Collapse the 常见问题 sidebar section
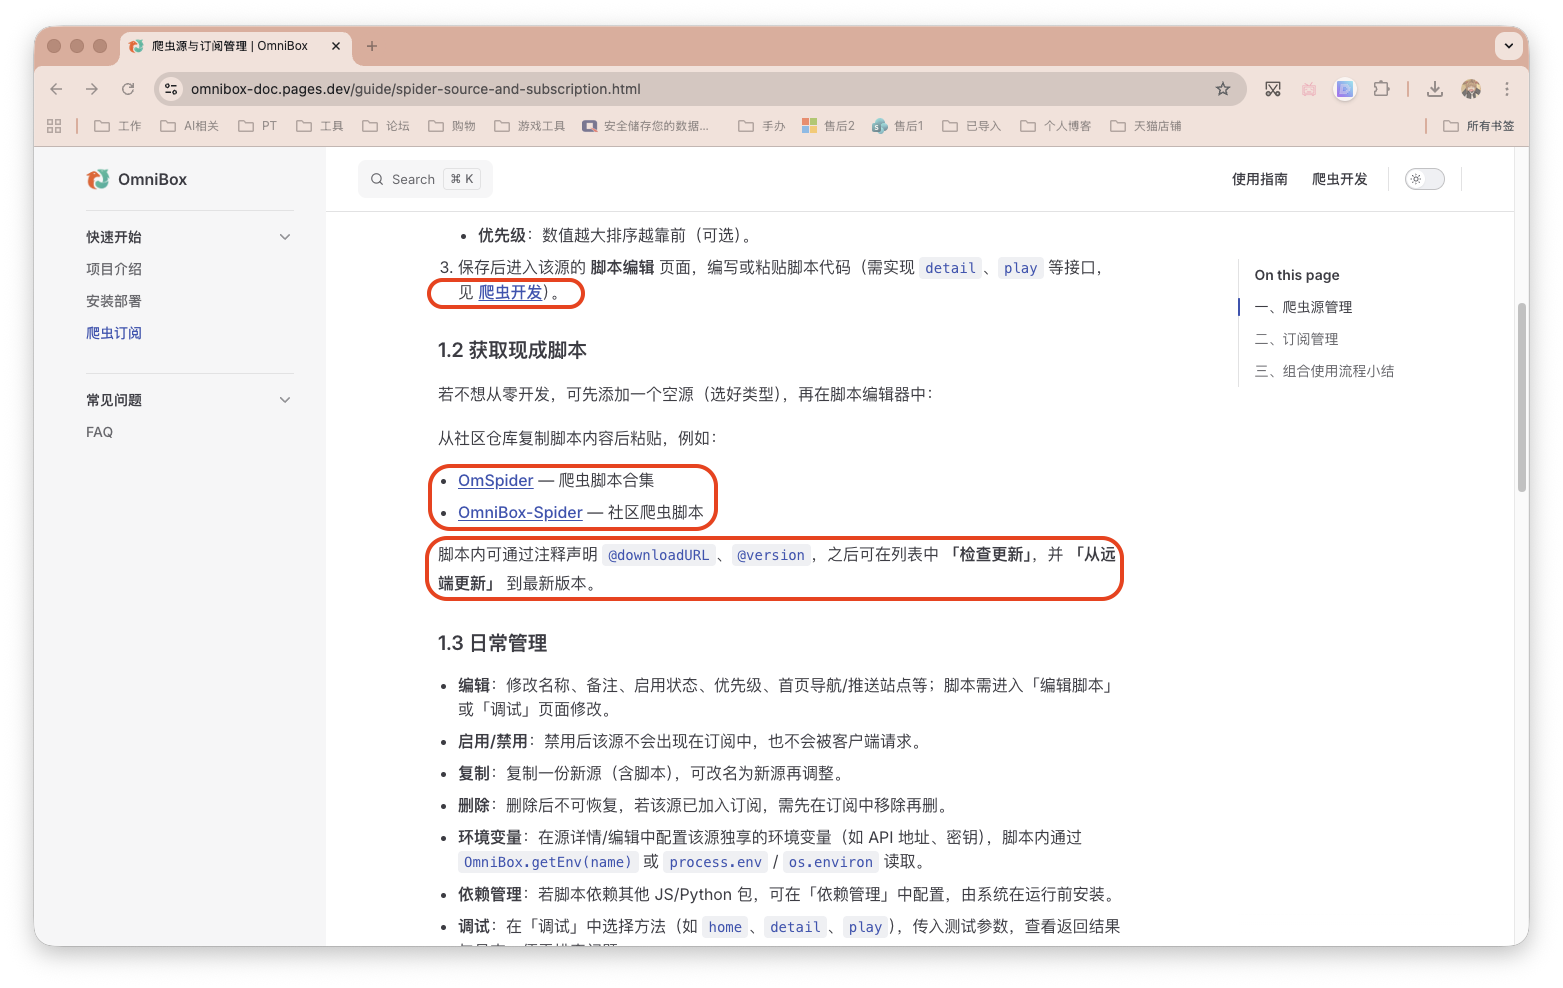This screenshot has width=1563, height=988. point(283,399)
